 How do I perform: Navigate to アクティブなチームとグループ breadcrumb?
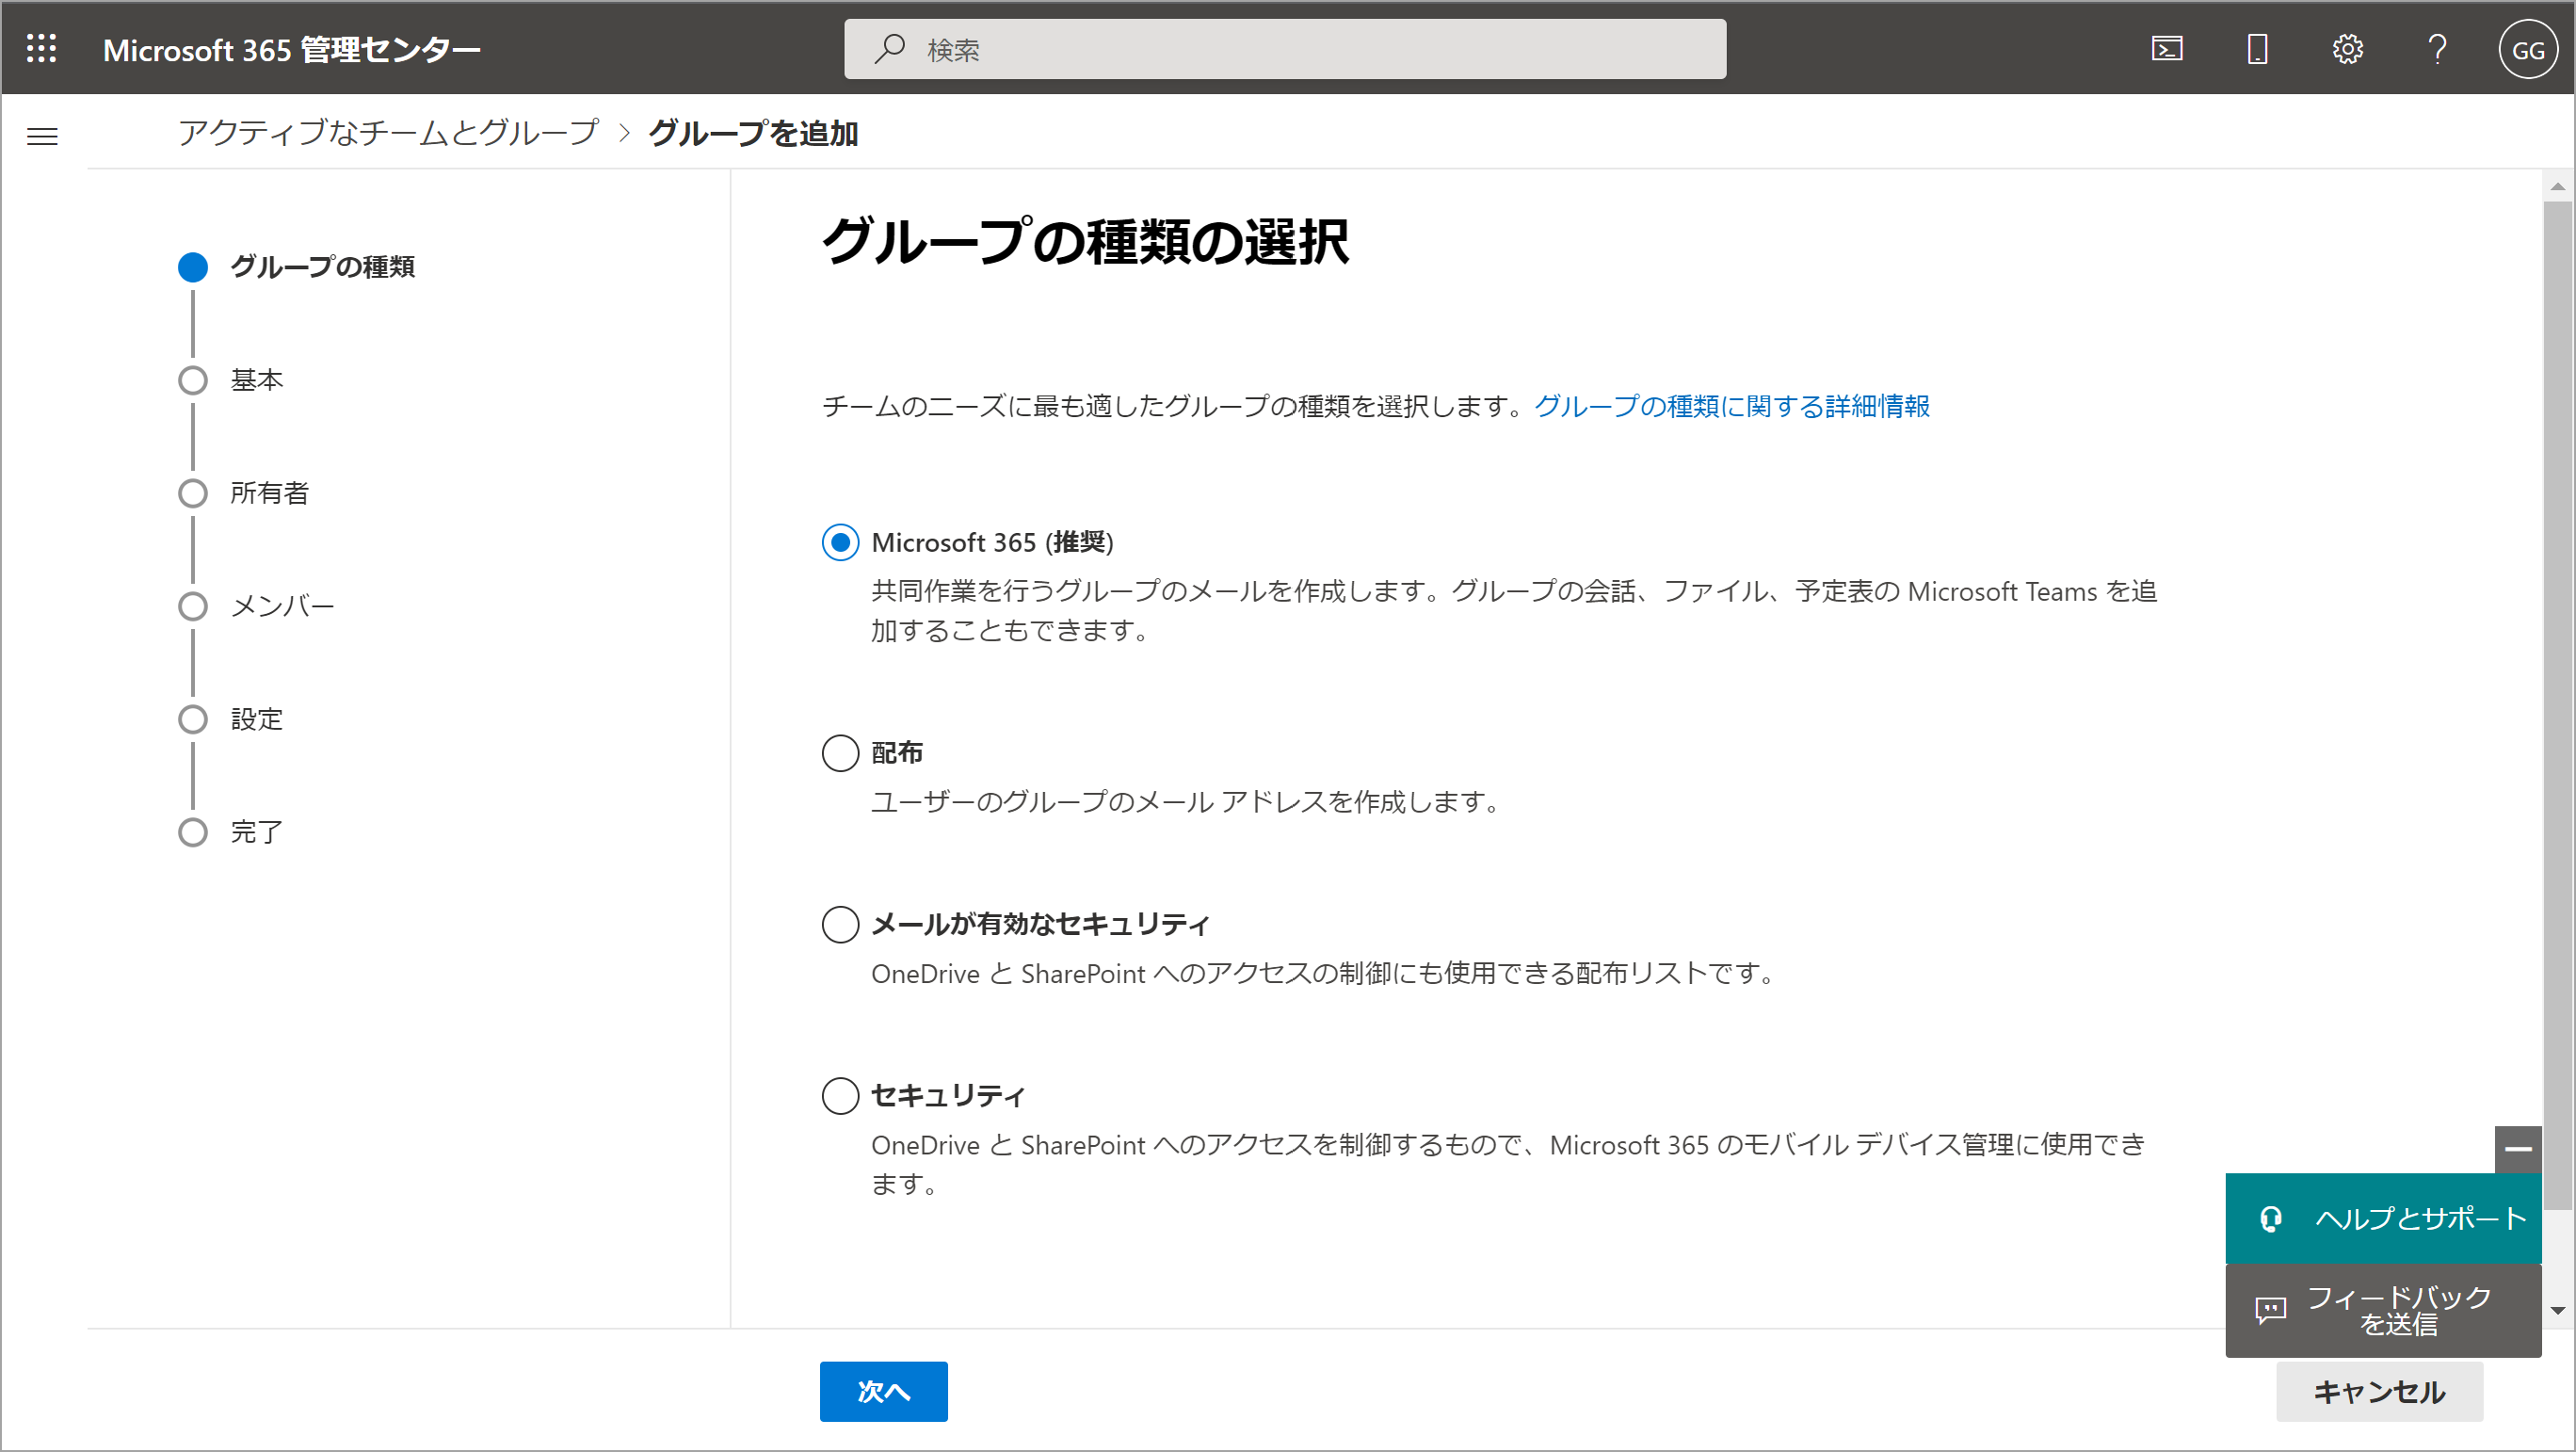(388, 133)
